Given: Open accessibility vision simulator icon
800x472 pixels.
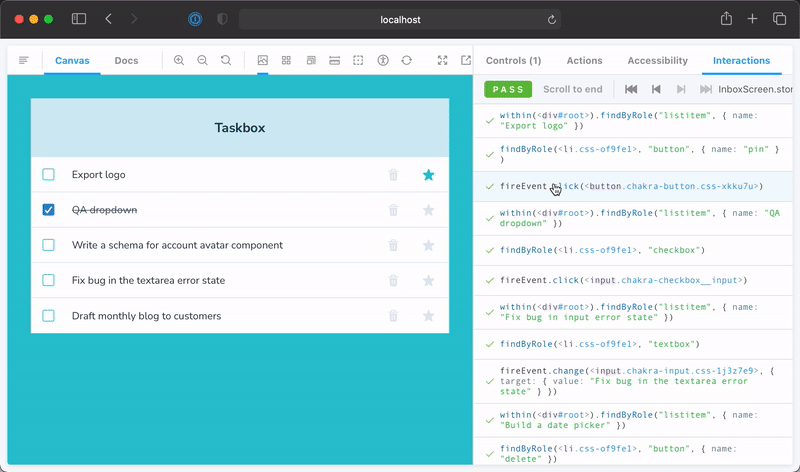Looking at the screenshot, I should click(x=383, y=60).
